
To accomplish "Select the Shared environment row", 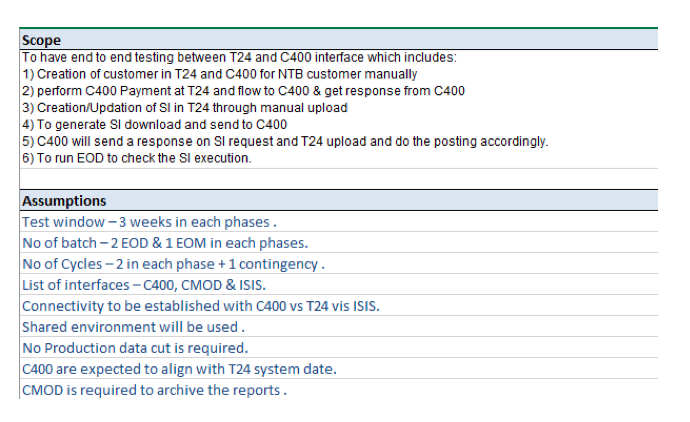I will tap(339, 327).
